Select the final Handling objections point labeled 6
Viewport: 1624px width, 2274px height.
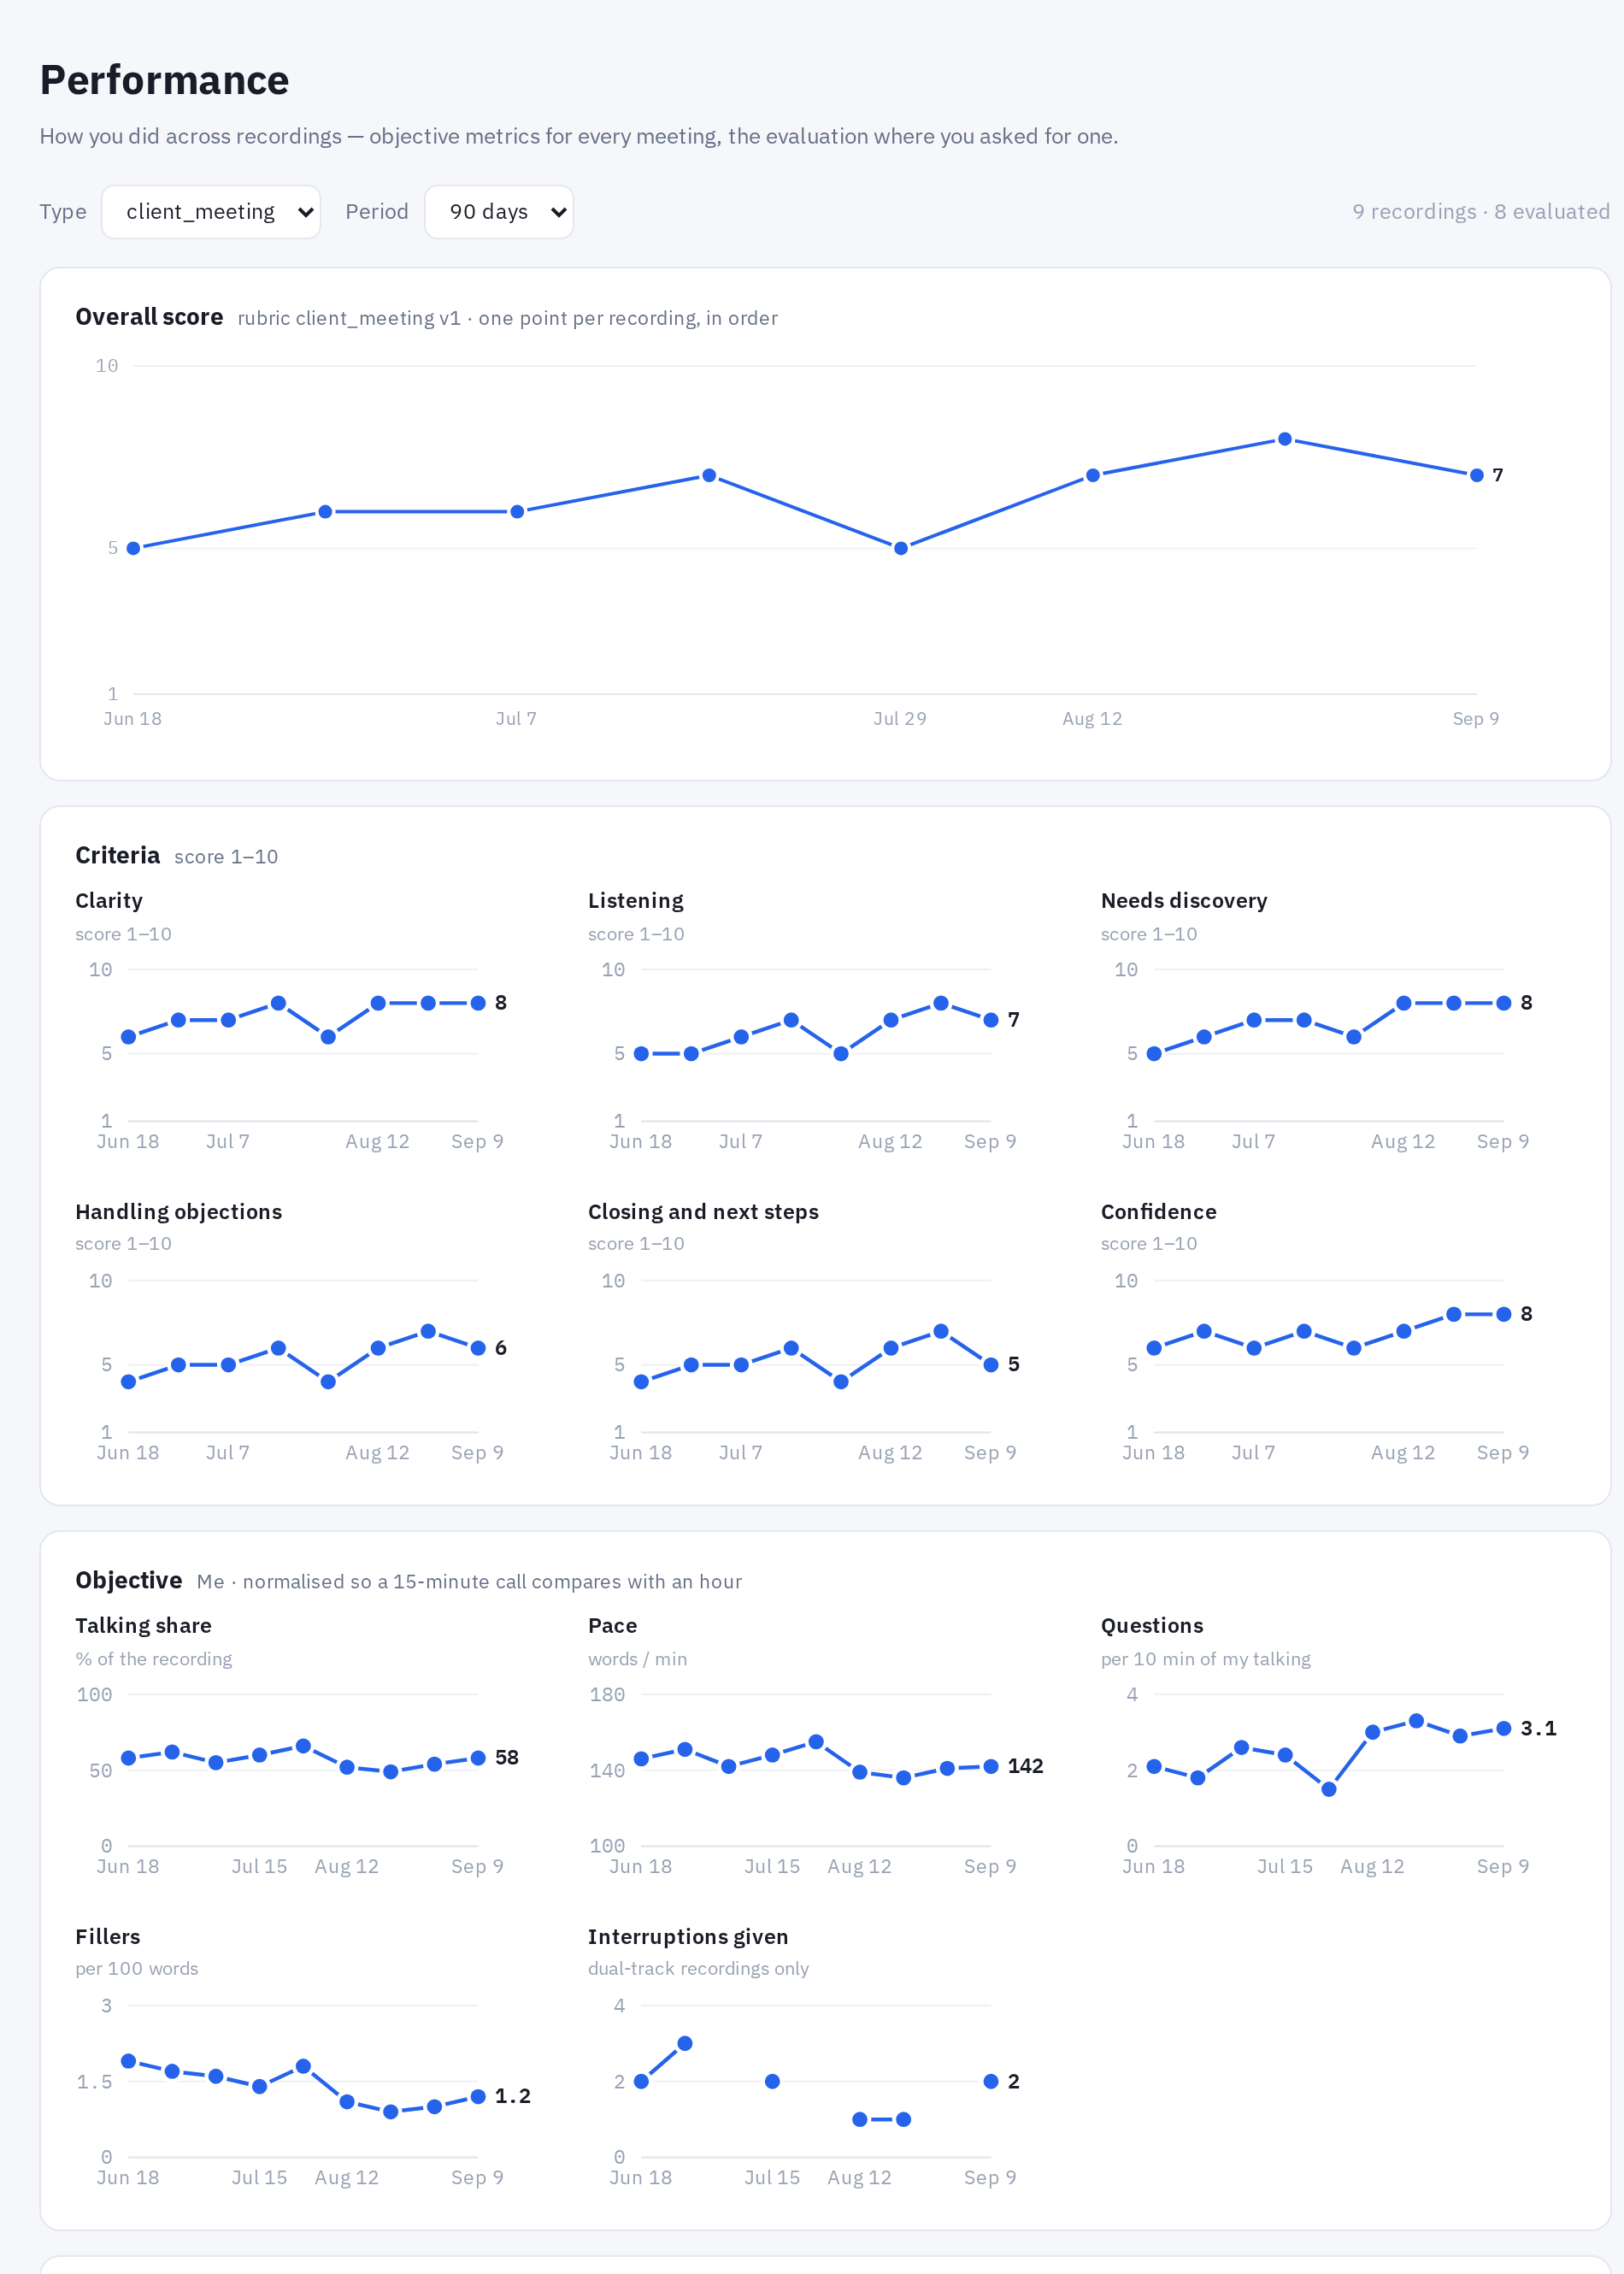tap(478, 1348)
